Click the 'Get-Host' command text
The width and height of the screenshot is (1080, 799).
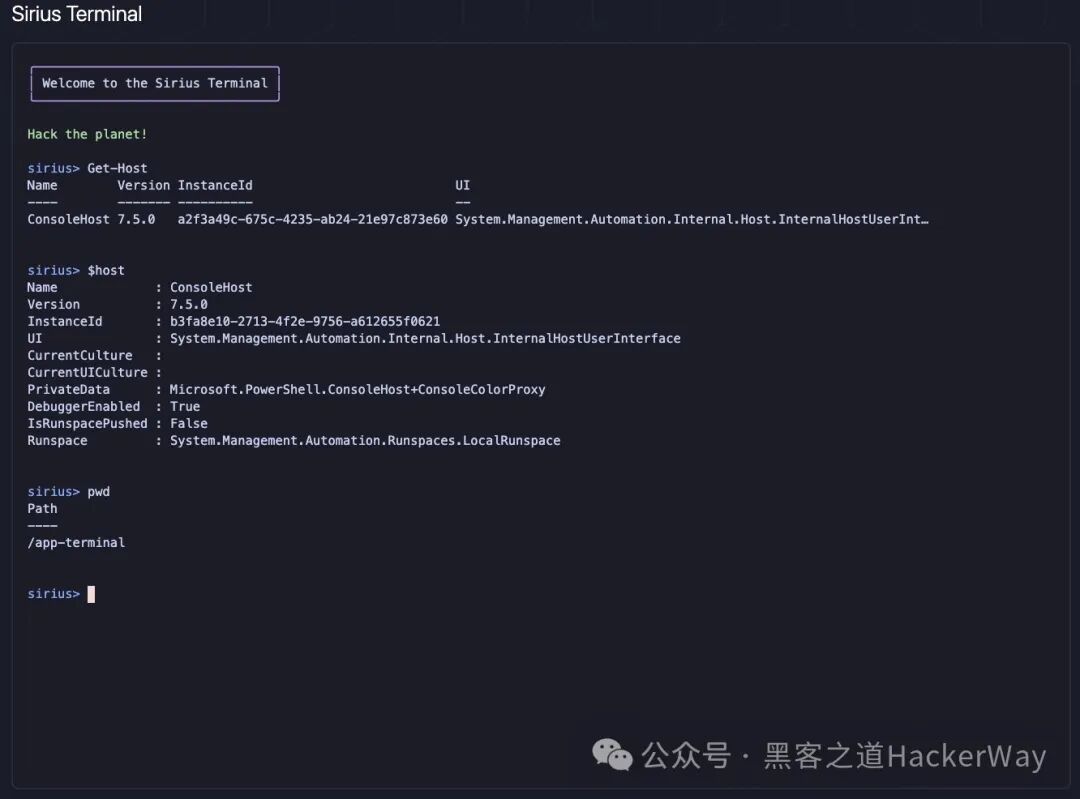click(117, 168)
